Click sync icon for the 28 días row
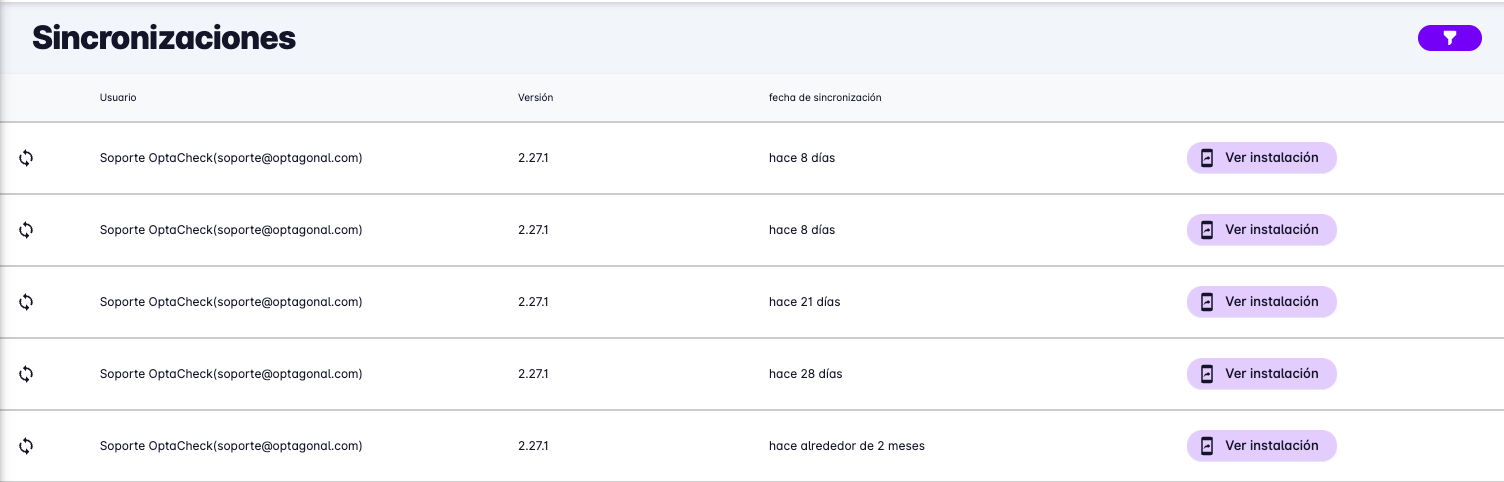The width and height of the screenshot is (1504, 482). click(26, 374)
